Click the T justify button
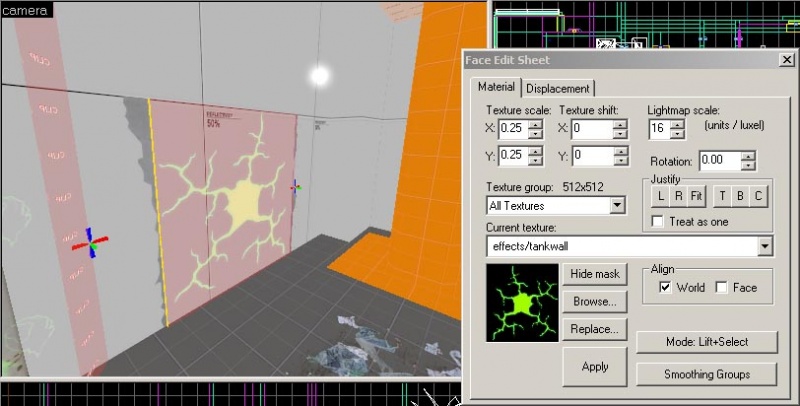The image size is (800, 406). 724,196
